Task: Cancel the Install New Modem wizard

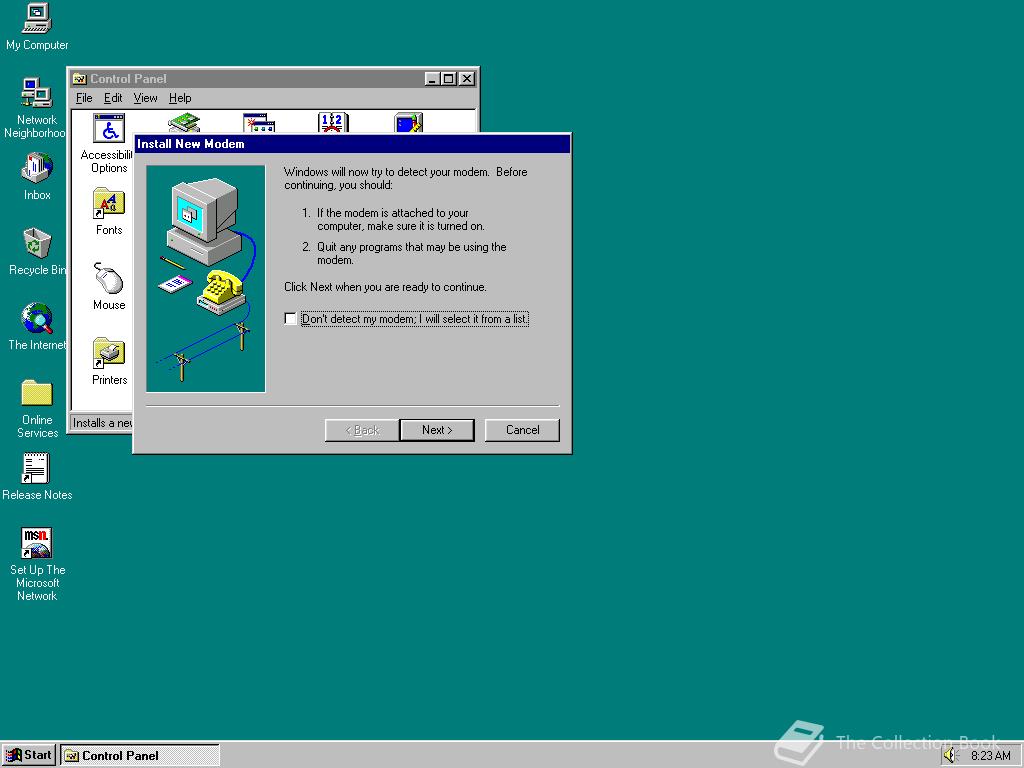Action: (x=521, y=429)
